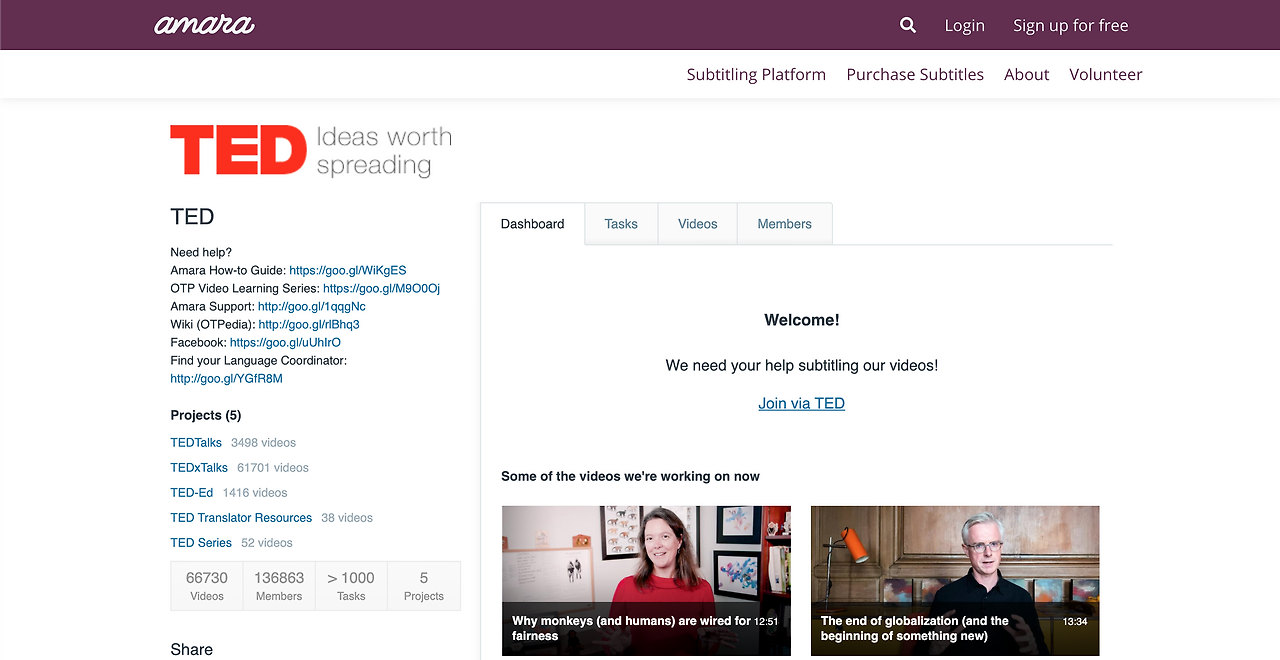This screenshot has width=1280, height=660.
Task: Open the Login page
Action: (x=965, y=25)
